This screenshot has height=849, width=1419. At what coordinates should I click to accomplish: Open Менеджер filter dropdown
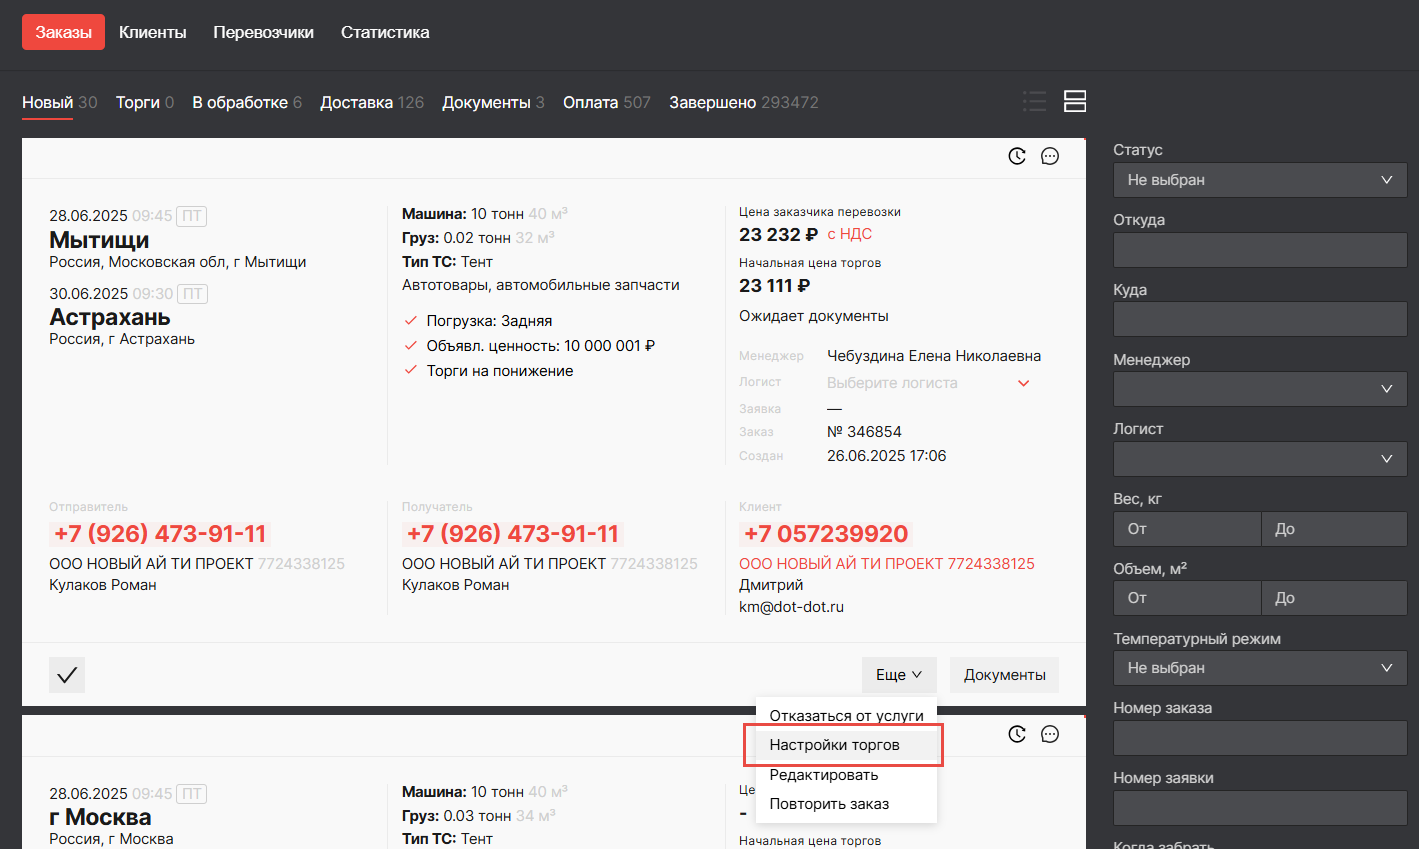coord(1260,389)
